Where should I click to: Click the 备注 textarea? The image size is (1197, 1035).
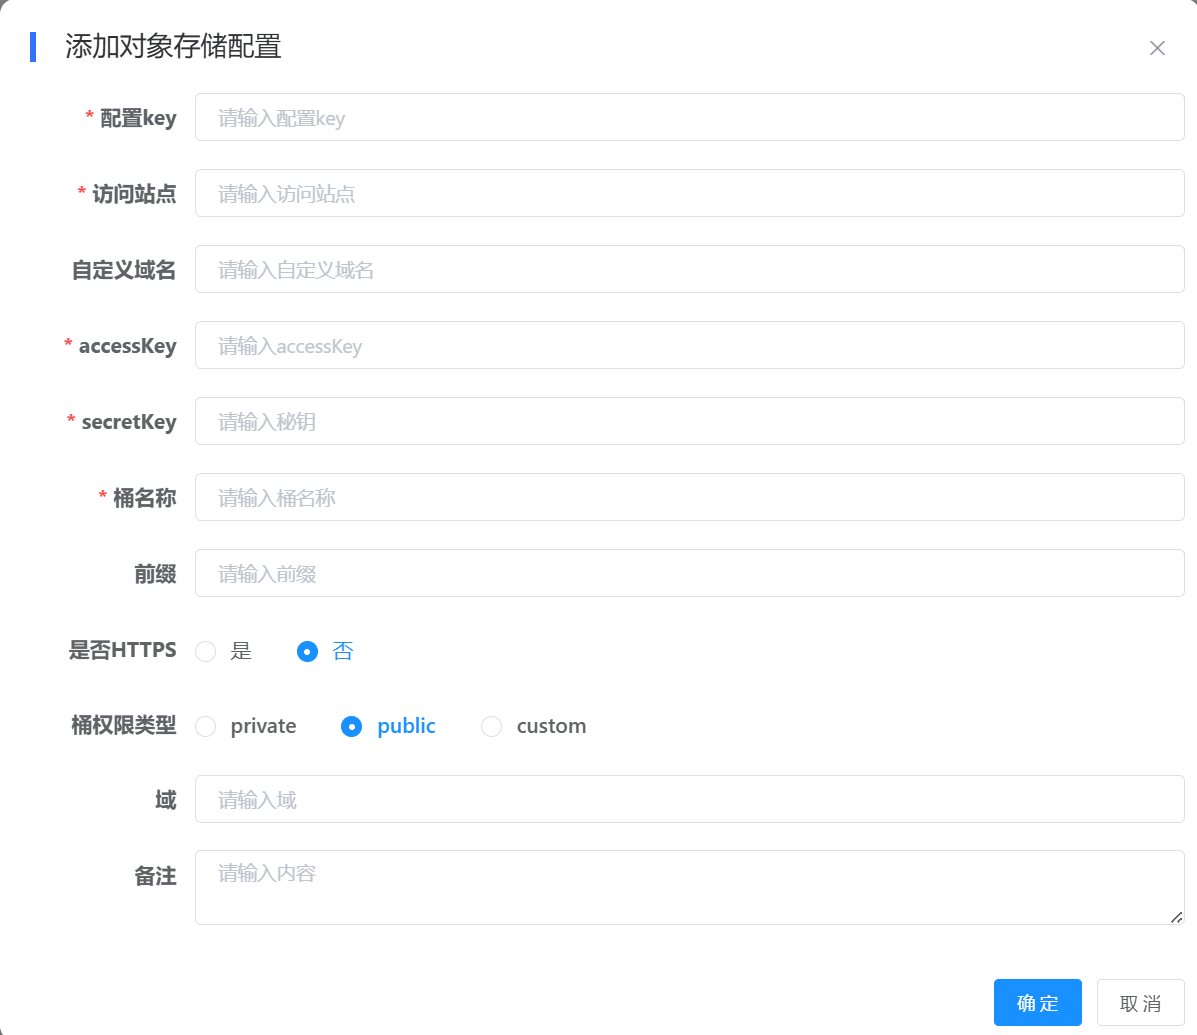(689, 887)
